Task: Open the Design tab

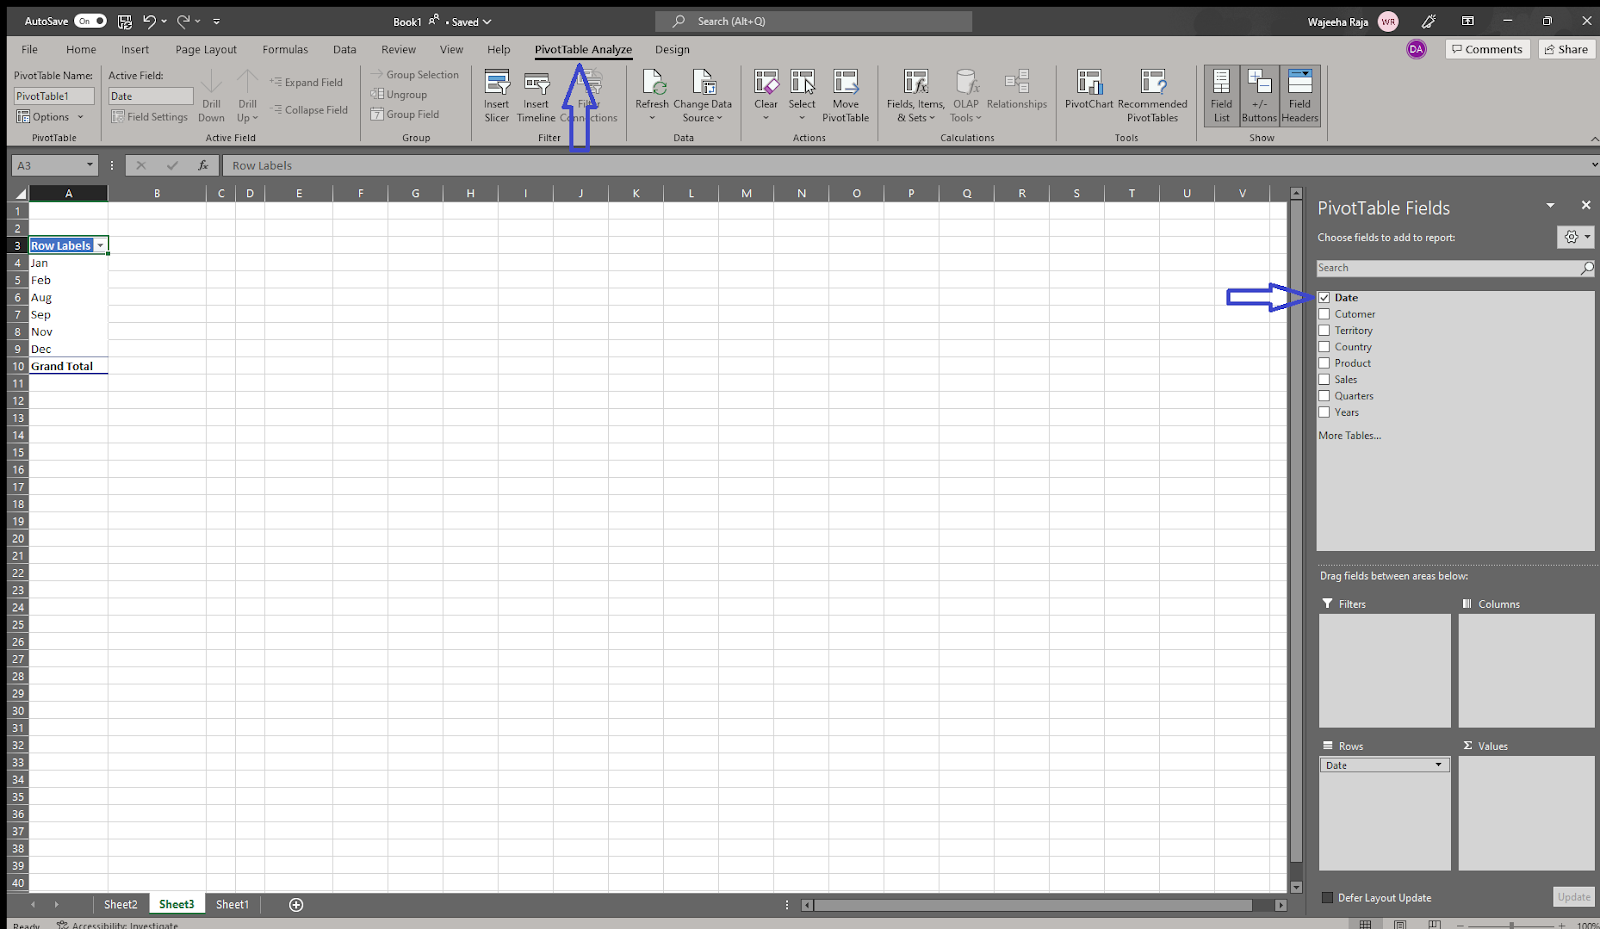Action: pyautogui.click(x=672, y=49)
